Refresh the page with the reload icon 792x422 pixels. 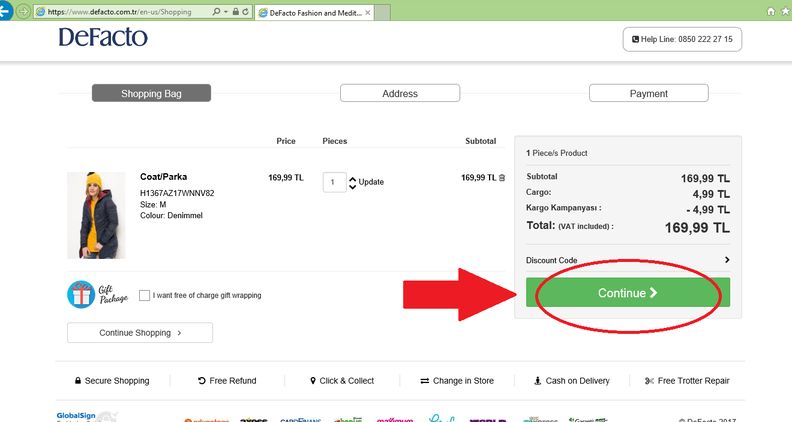point(245,12)
